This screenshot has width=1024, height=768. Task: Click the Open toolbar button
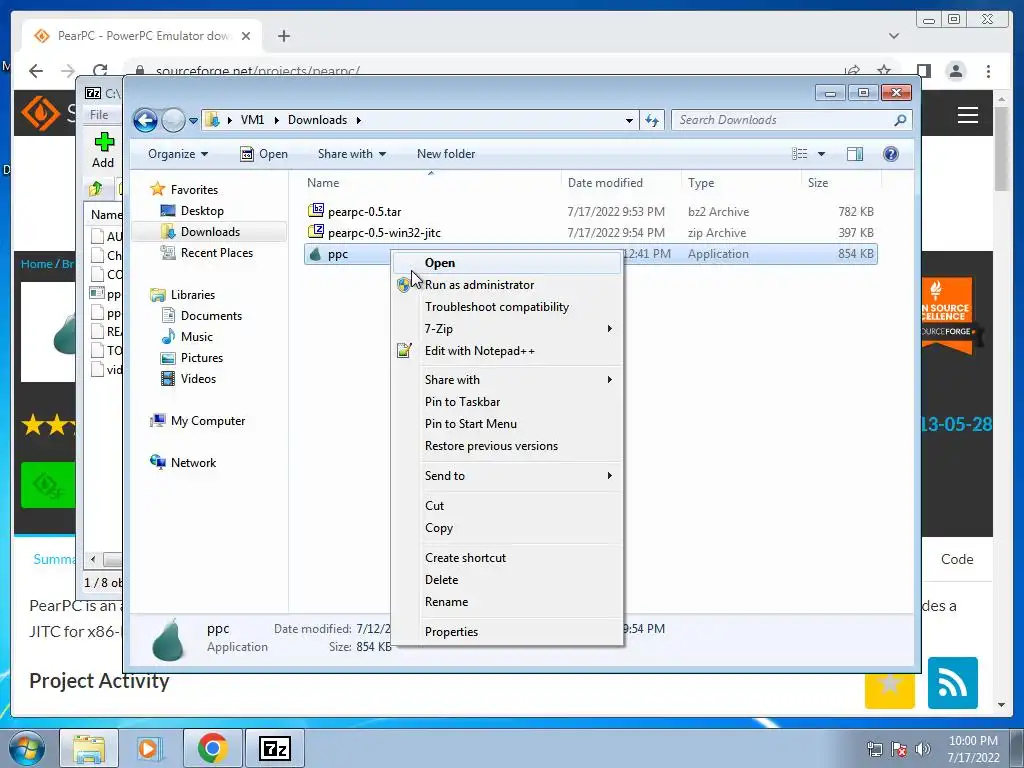[x=264, y=154]
